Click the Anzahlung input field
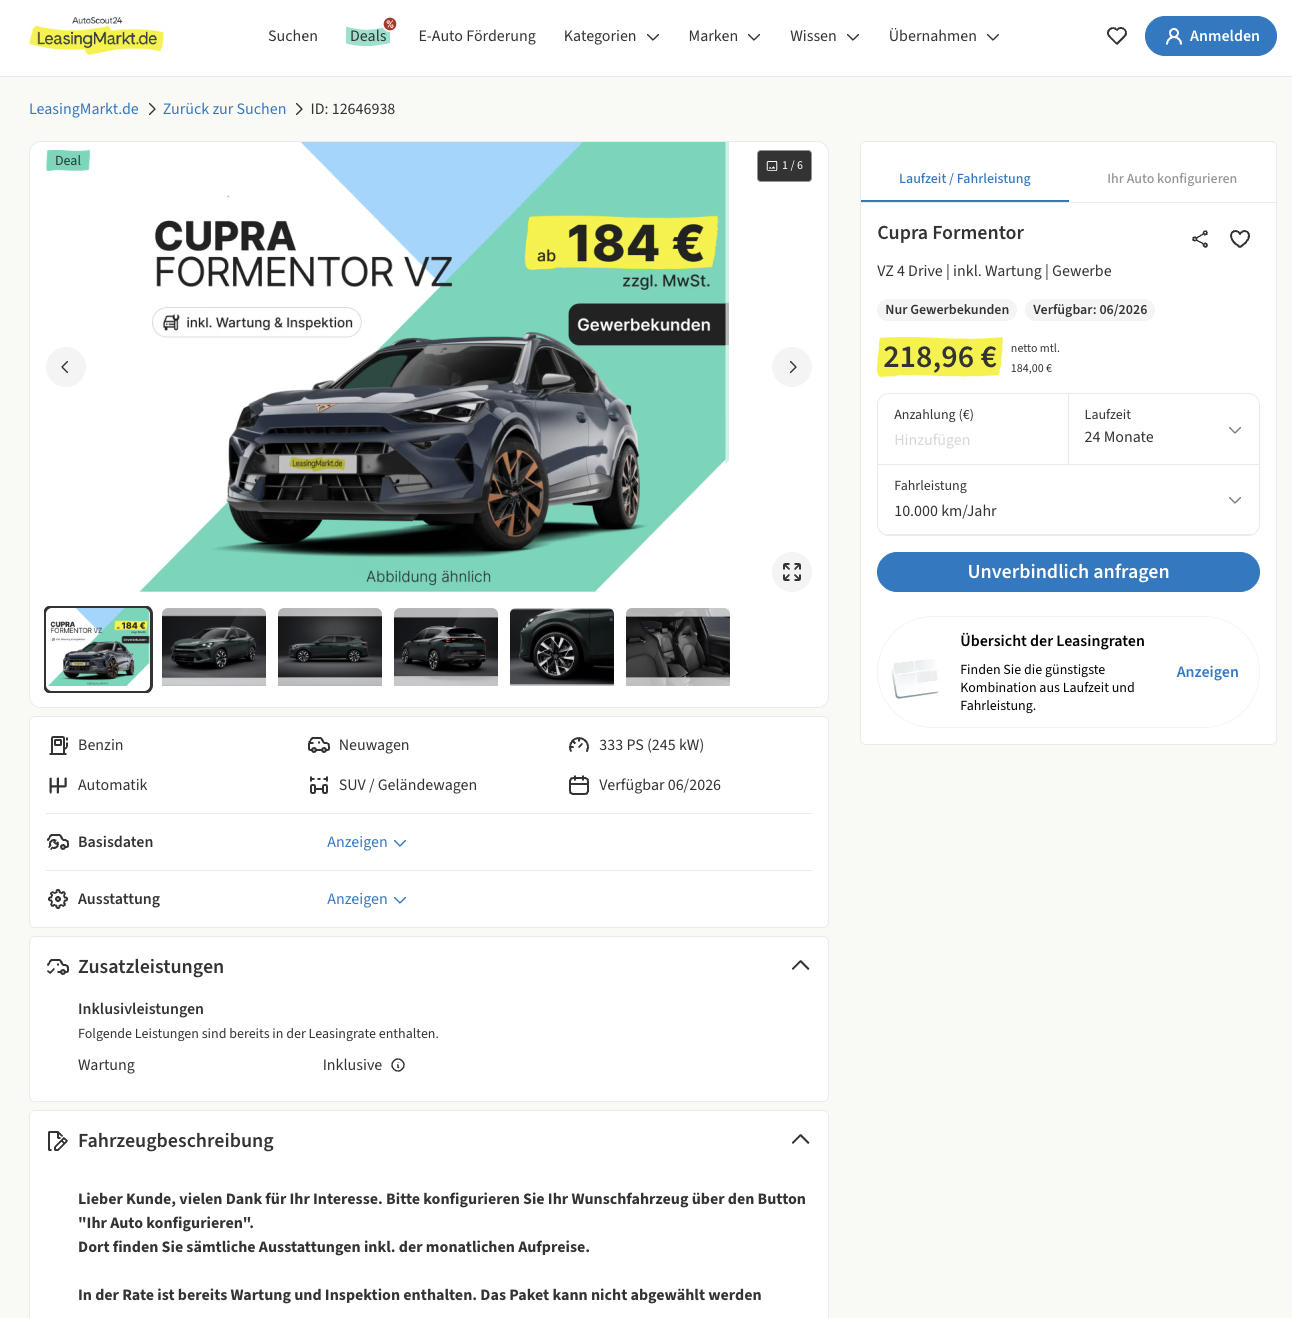Image resolution: width=1292 pixels, height=1318 pixels. 973,429
